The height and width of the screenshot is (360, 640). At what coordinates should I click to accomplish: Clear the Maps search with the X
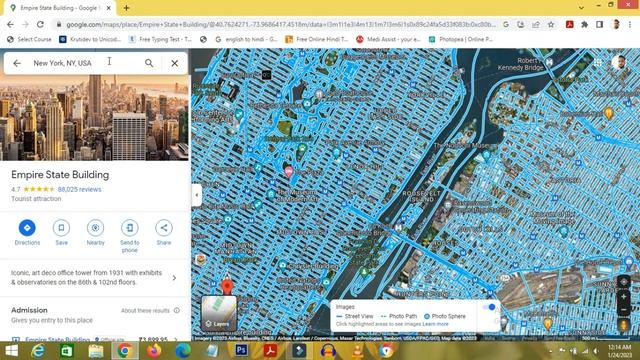pos(175,63)
